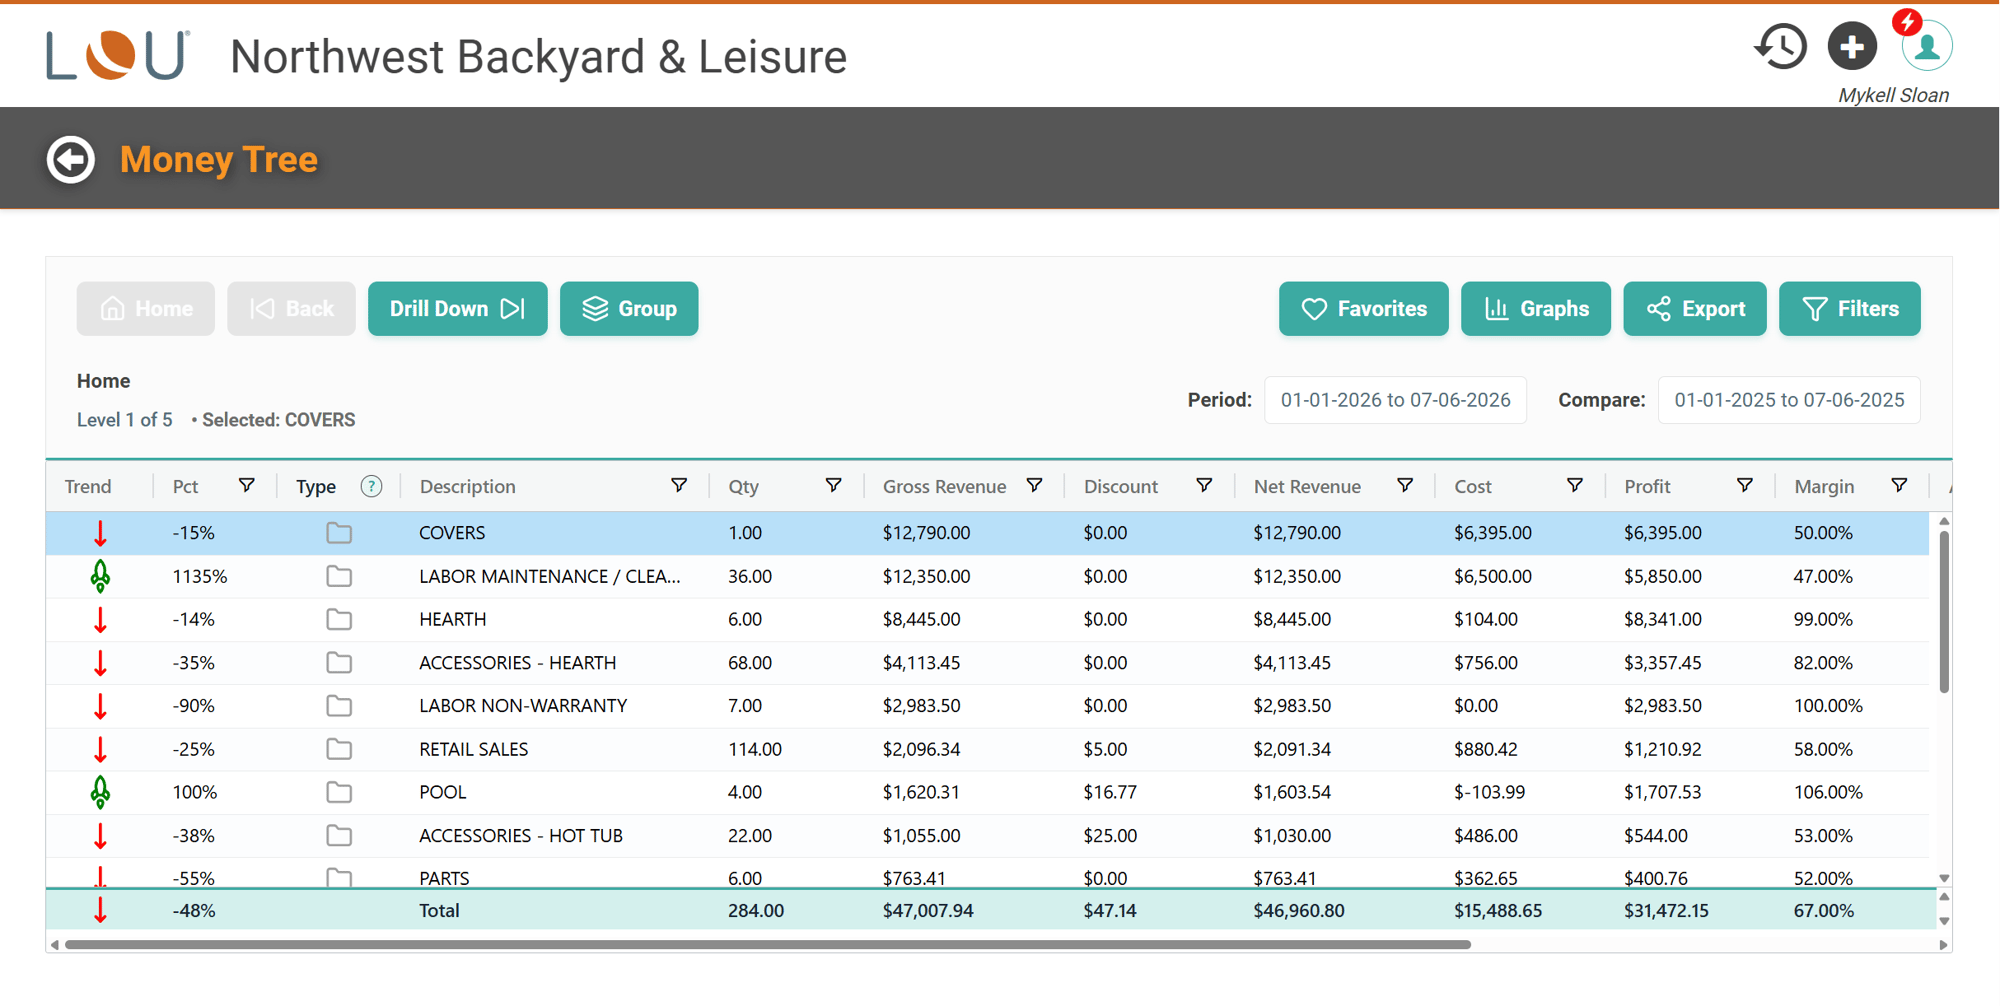Click the HEARTH row folder icon
2000x1006 pixels.
coord(339,620)
